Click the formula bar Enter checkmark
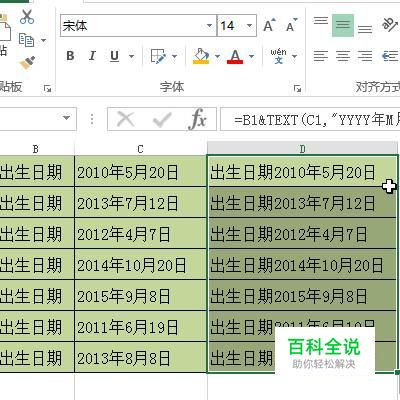 pyautogui.click(x=162, y=119)
